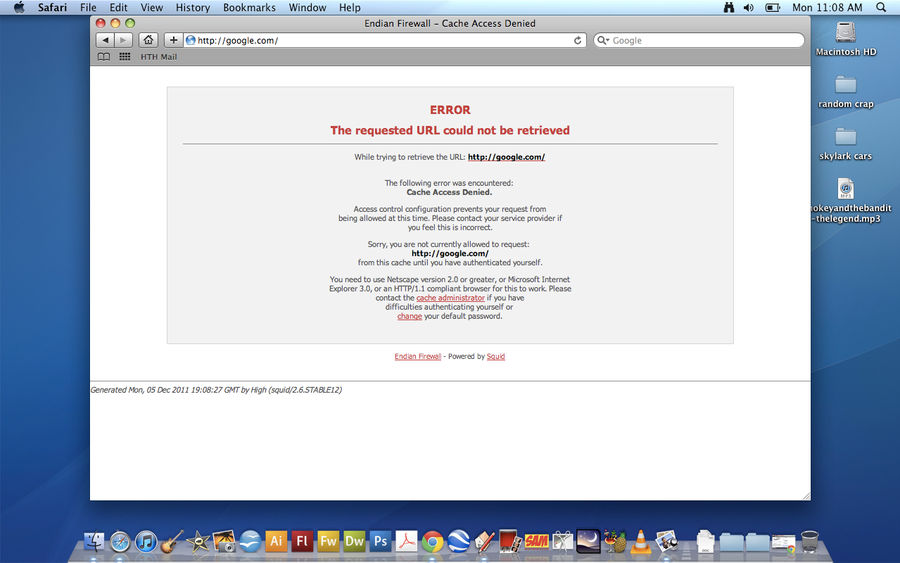Show all bookmarks with open-book icon
The height and width of the screenshot is (563, 900).
click(104, 57)
